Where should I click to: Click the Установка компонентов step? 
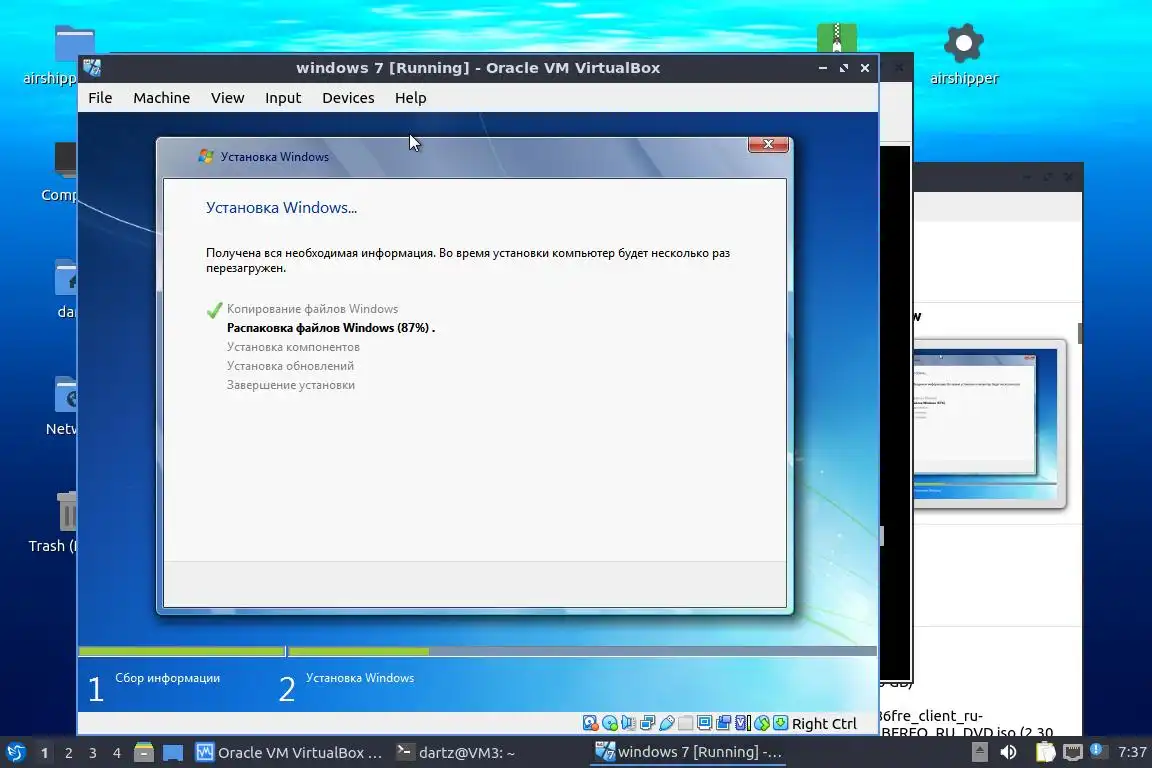click(x=293, y=347)
